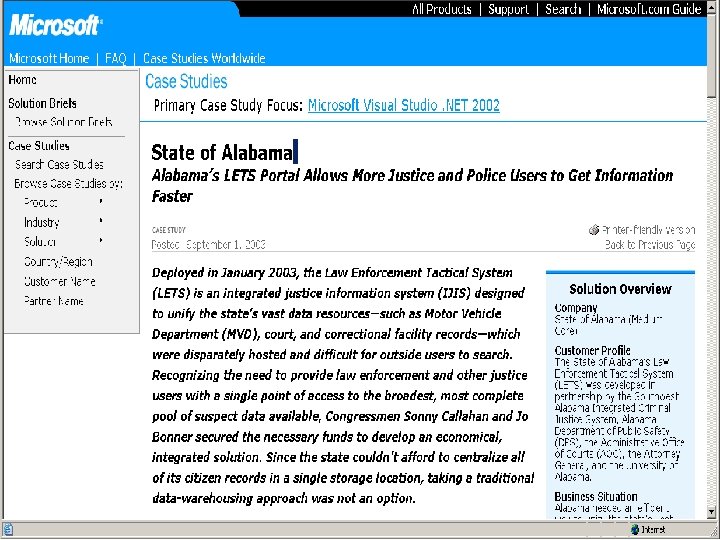Click the Solution Overview heading
720x540 pixels.
(620, 289)
